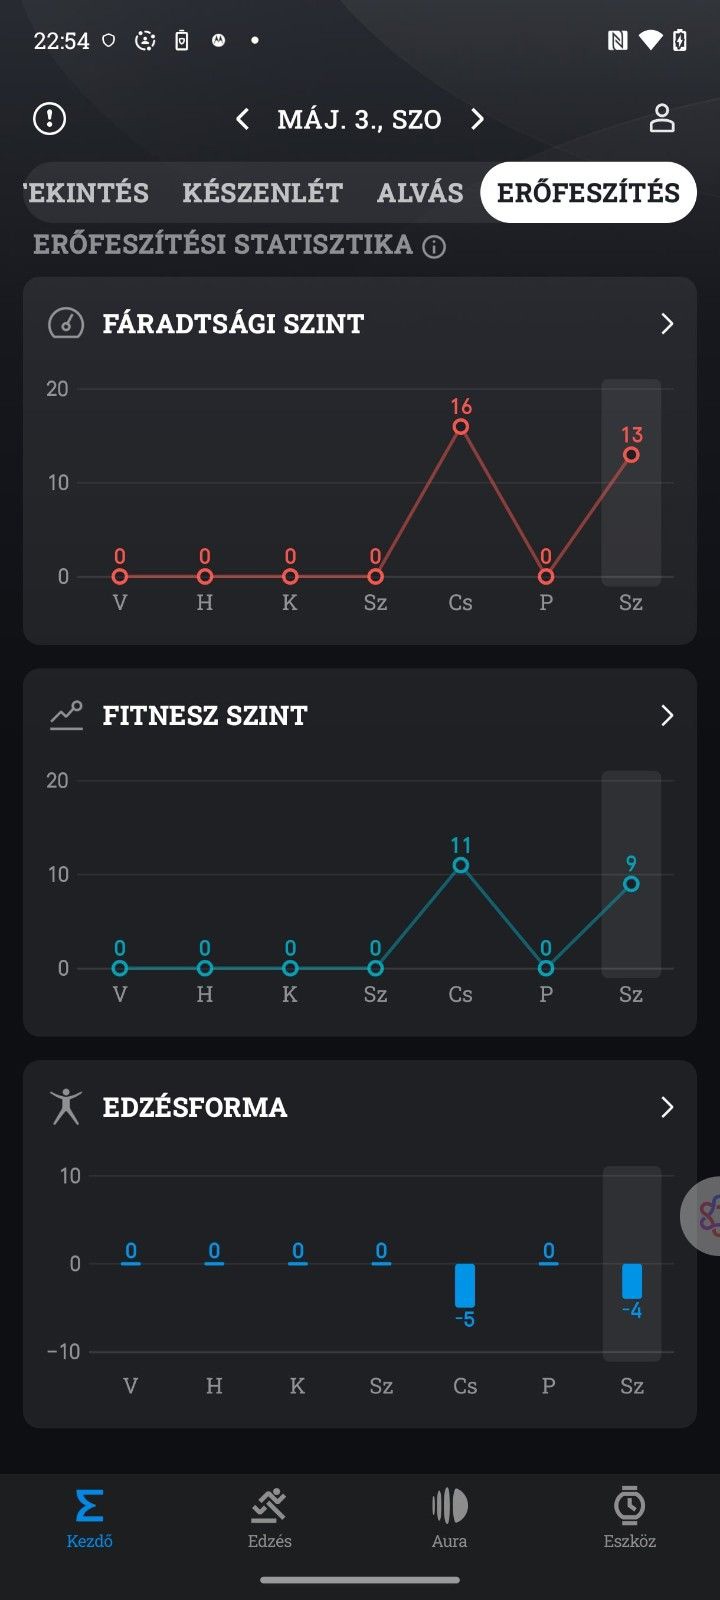The height and width of the screenshot is (1600, 720).
Task: Tap the date MÁJ. 3., SZO
Action: coord(359,120)
